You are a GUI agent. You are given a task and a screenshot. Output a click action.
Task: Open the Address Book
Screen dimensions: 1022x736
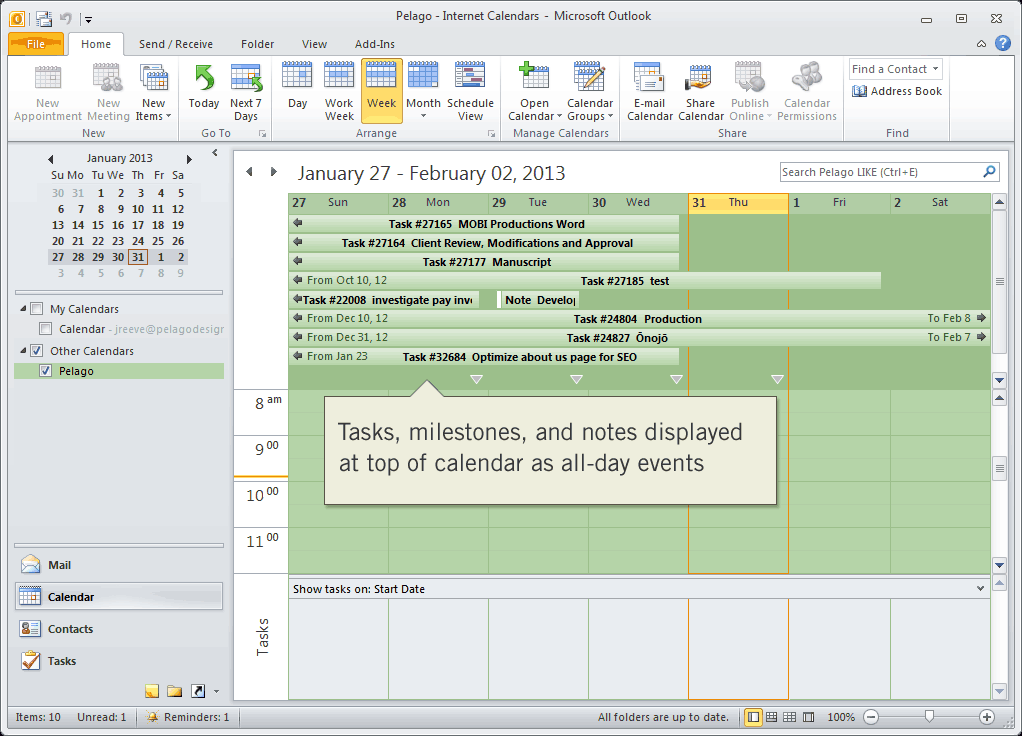click(897, 91)
